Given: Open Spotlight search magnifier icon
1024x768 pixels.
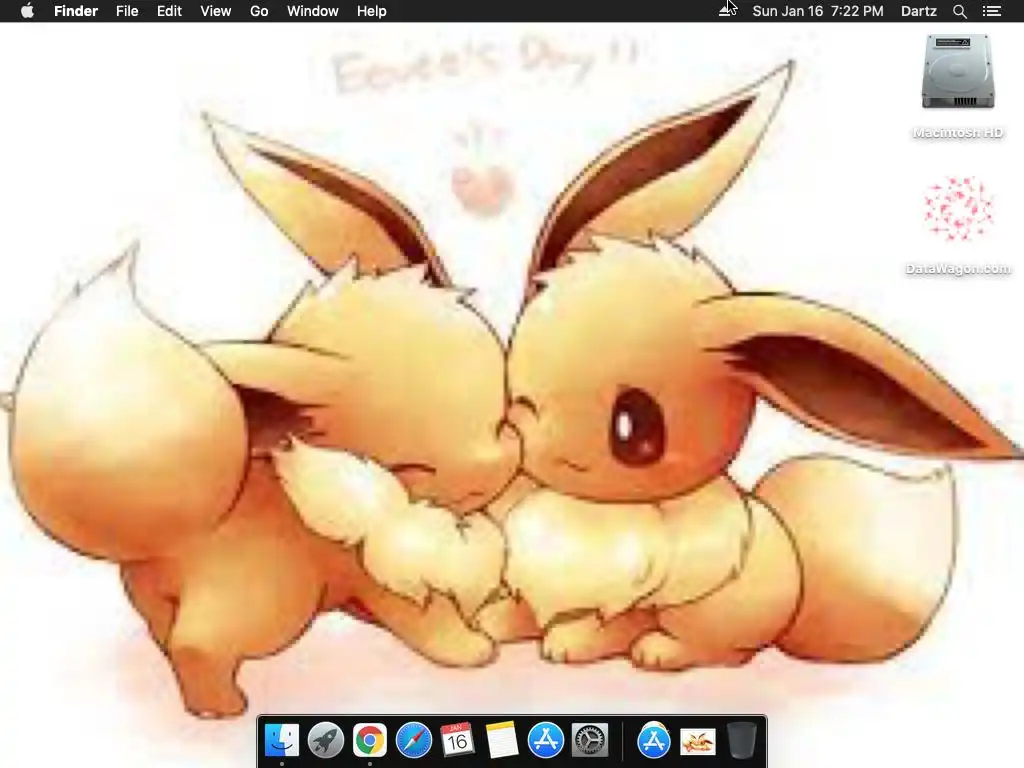Looking at the screenshot, I should tap(959, 11).
